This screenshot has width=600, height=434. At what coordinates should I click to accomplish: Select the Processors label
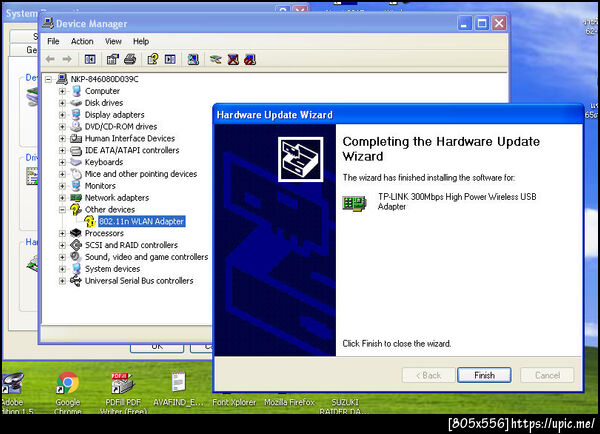(x=104, y=233)
